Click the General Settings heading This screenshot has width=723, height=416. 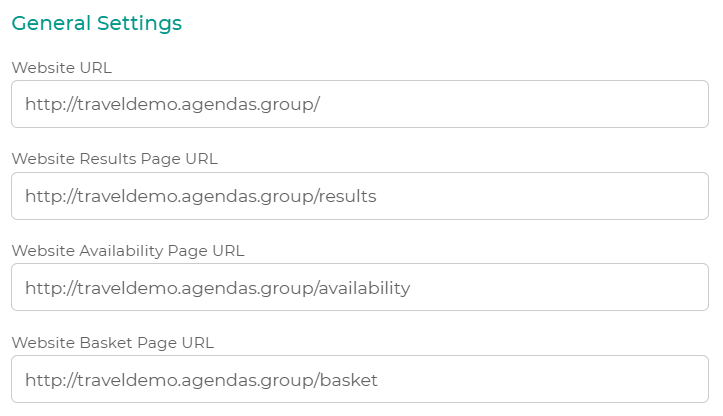coord(96,22)
